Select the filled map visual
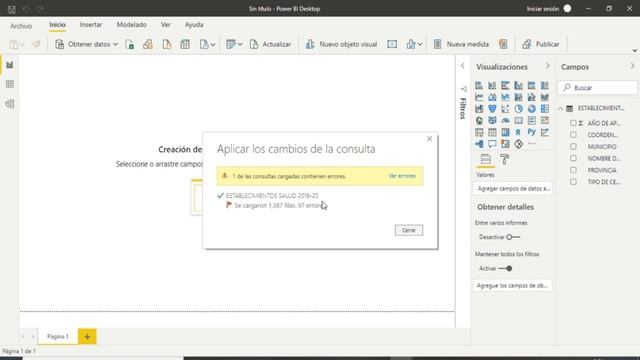The image size is (640, 360). click(492, 120)
